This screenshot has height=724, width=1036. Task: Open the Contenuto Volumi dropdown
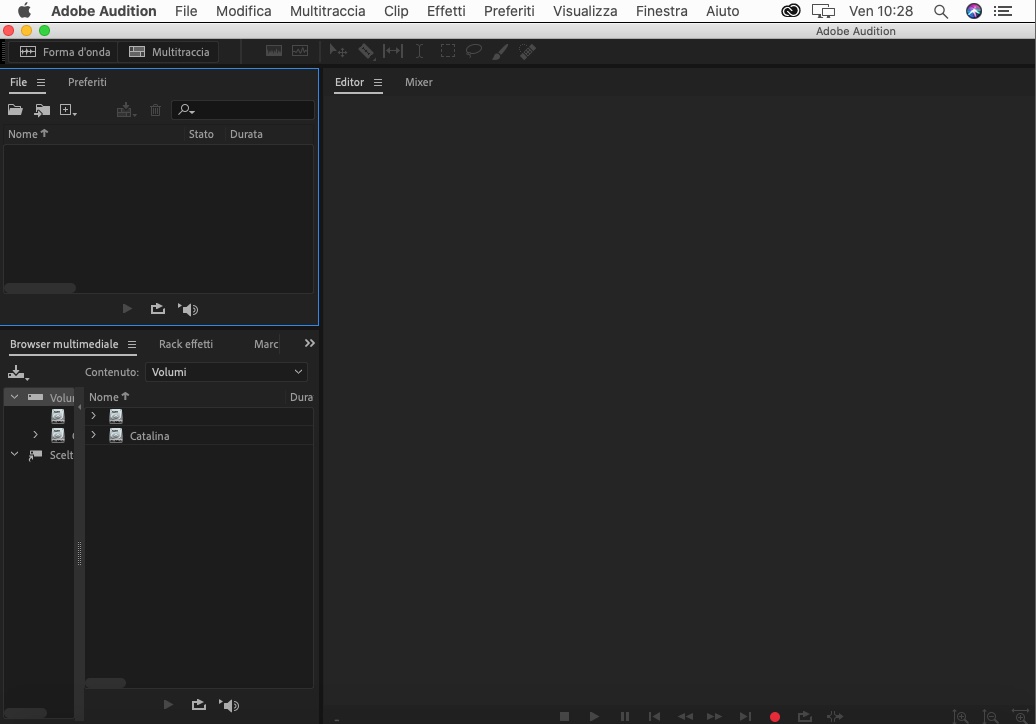tap(226, 372)
